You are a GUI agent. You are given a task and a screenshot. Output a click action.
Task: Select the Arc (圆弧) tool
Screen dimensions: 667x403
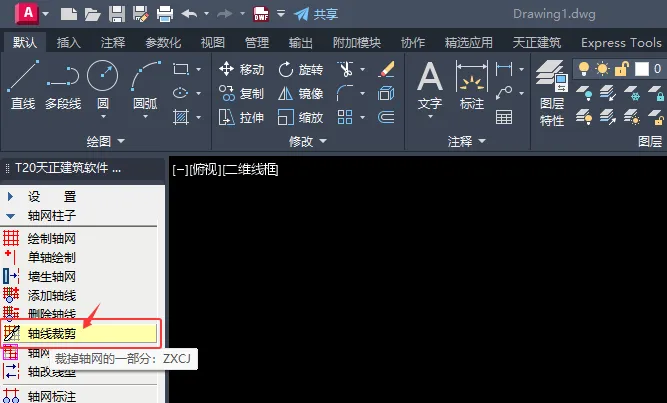click(145, 87)
